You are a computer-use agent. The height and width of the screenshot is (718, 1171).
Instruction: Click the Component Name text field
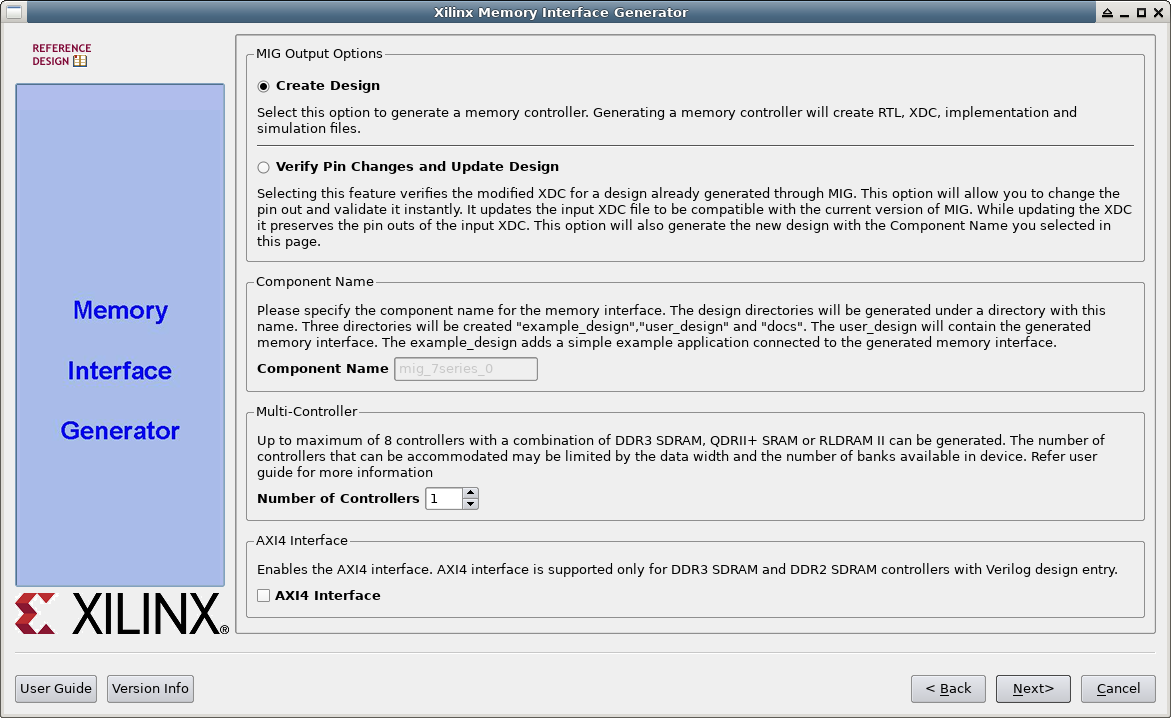coord(466,369)
